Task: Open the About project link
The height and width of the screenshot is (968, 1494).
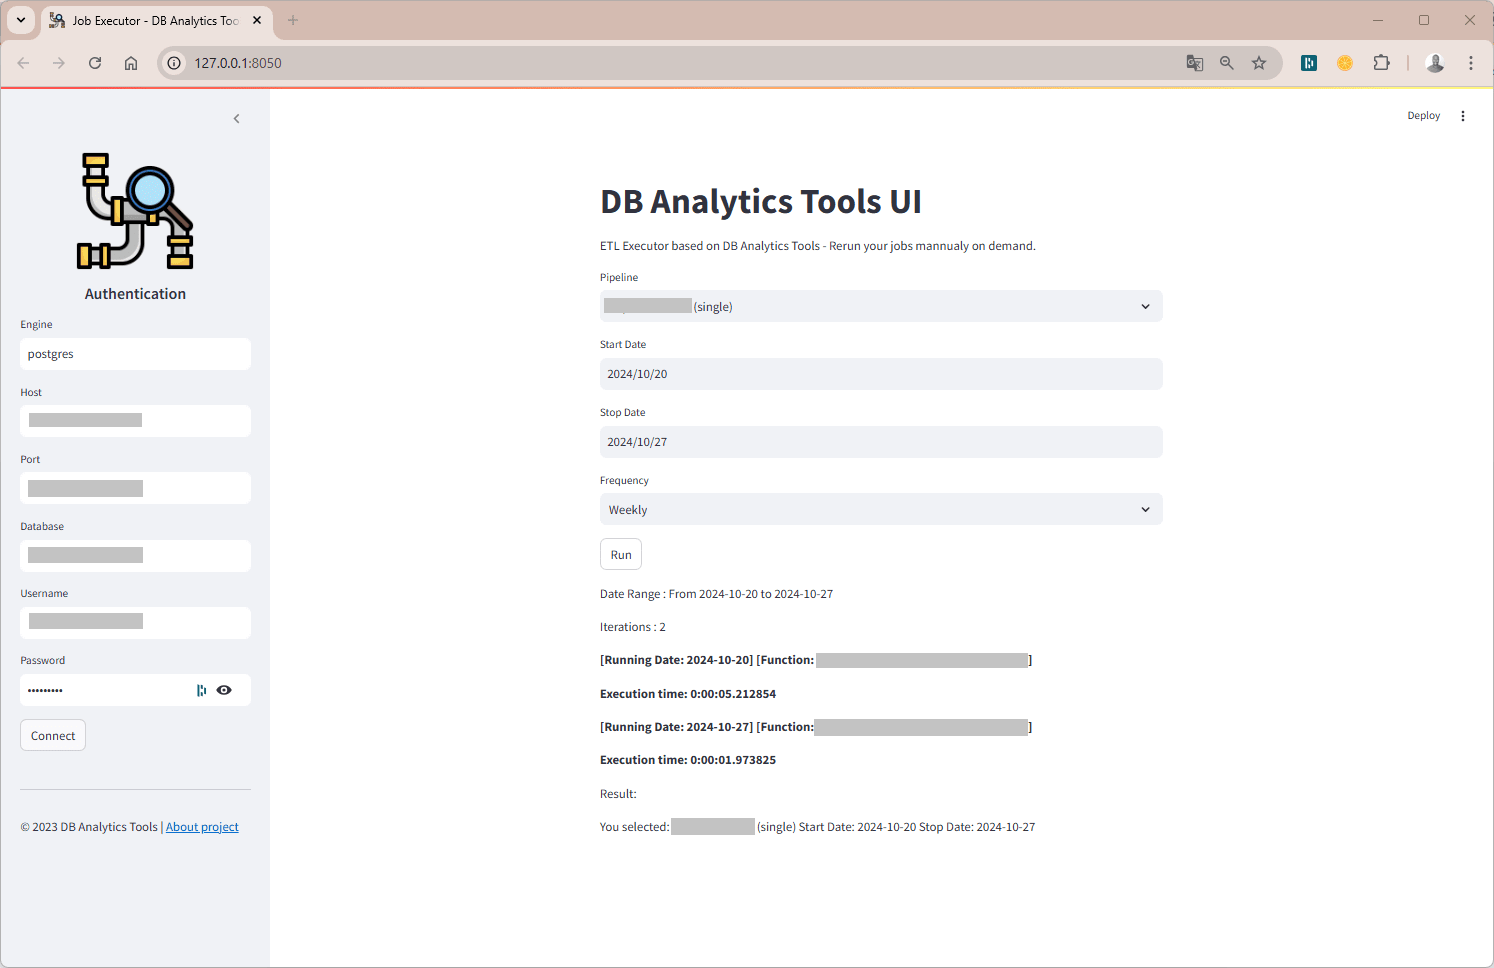Action: (x=202, y=827)
